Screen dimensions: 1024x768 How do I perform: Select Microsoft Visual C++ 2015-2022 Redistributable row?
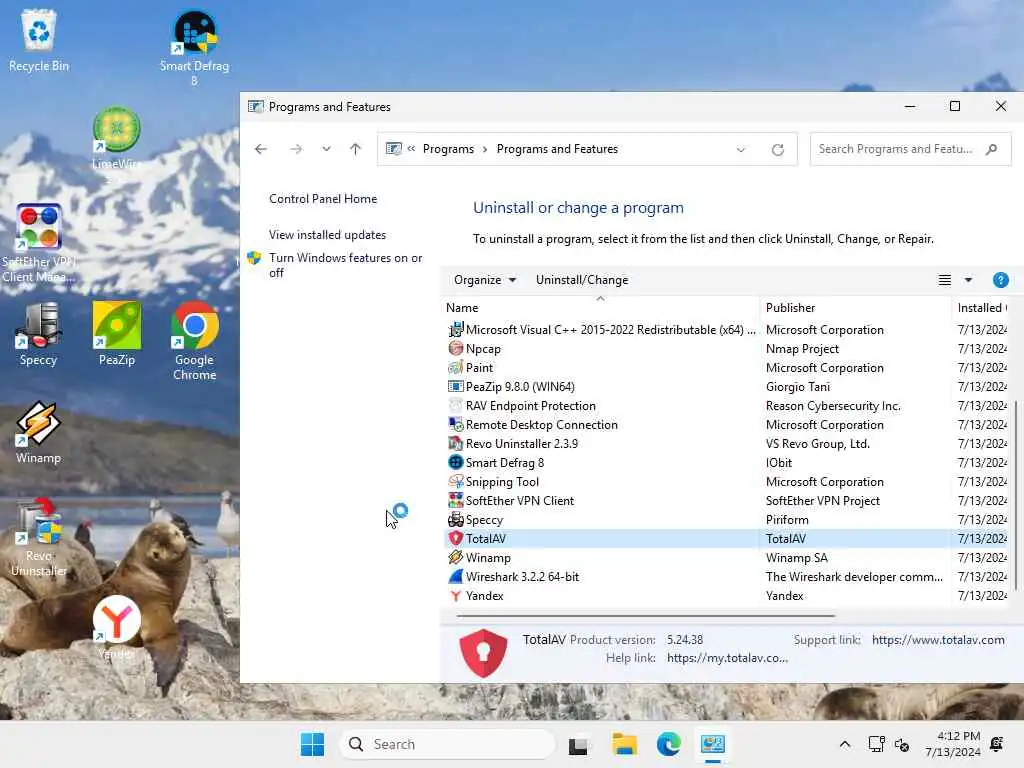tap(725, 330)
